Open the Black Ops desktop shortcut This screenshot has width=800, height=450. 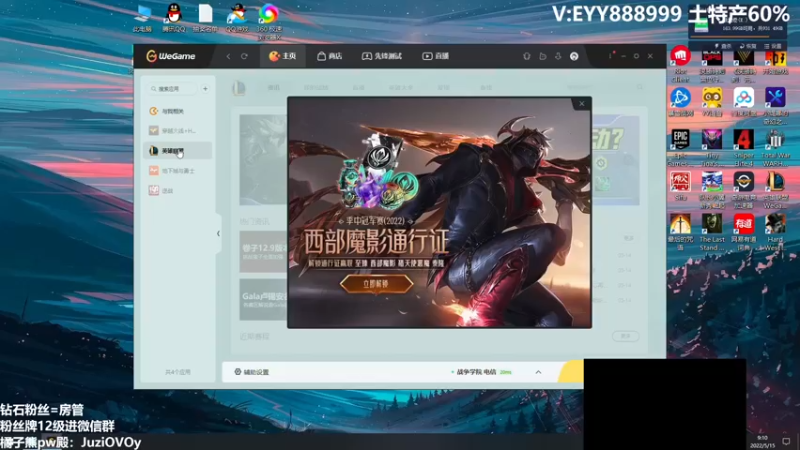[712, 64]
